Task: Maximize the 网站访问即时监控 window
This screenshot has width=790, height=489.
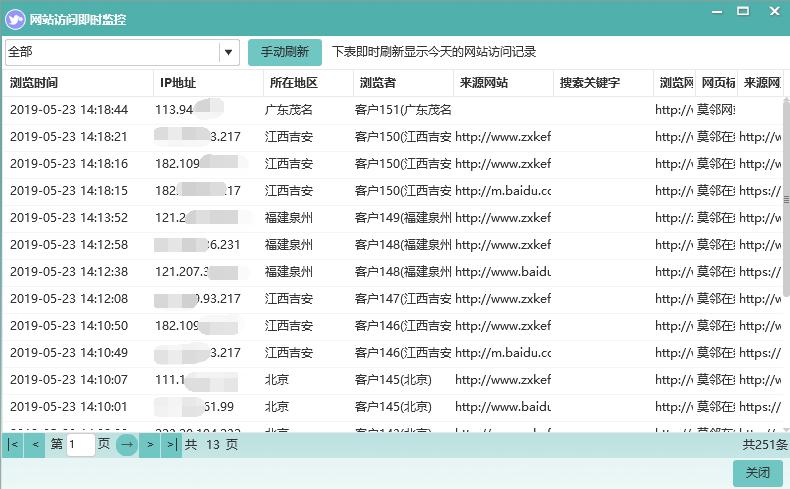Action: [743, 11]
